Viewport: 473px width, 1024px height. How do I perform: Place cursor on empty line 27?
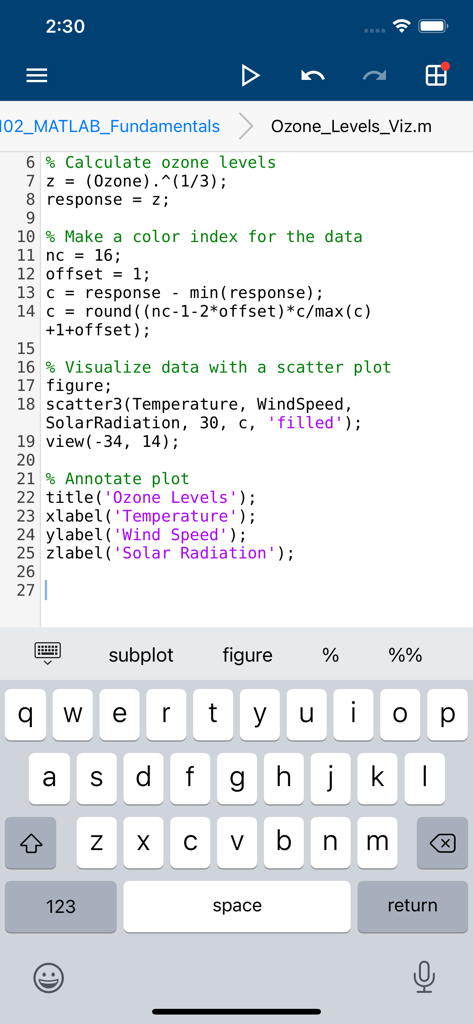coord(255,591)
